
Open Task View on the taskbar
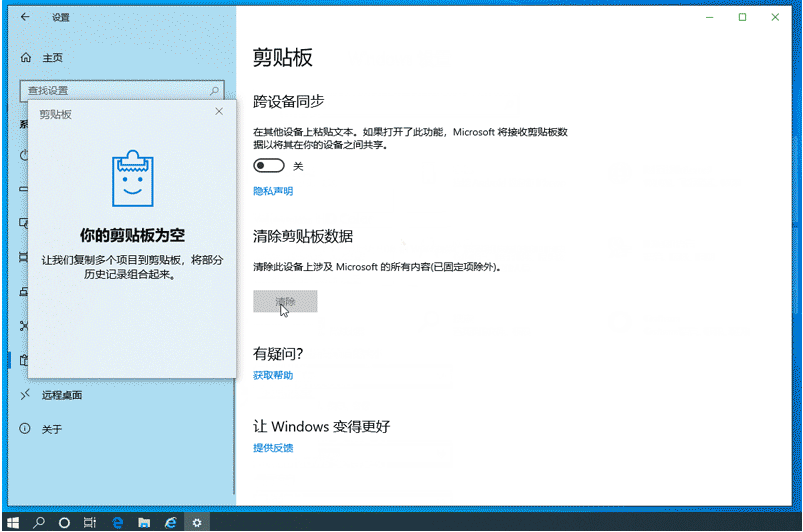coord(90,522)
